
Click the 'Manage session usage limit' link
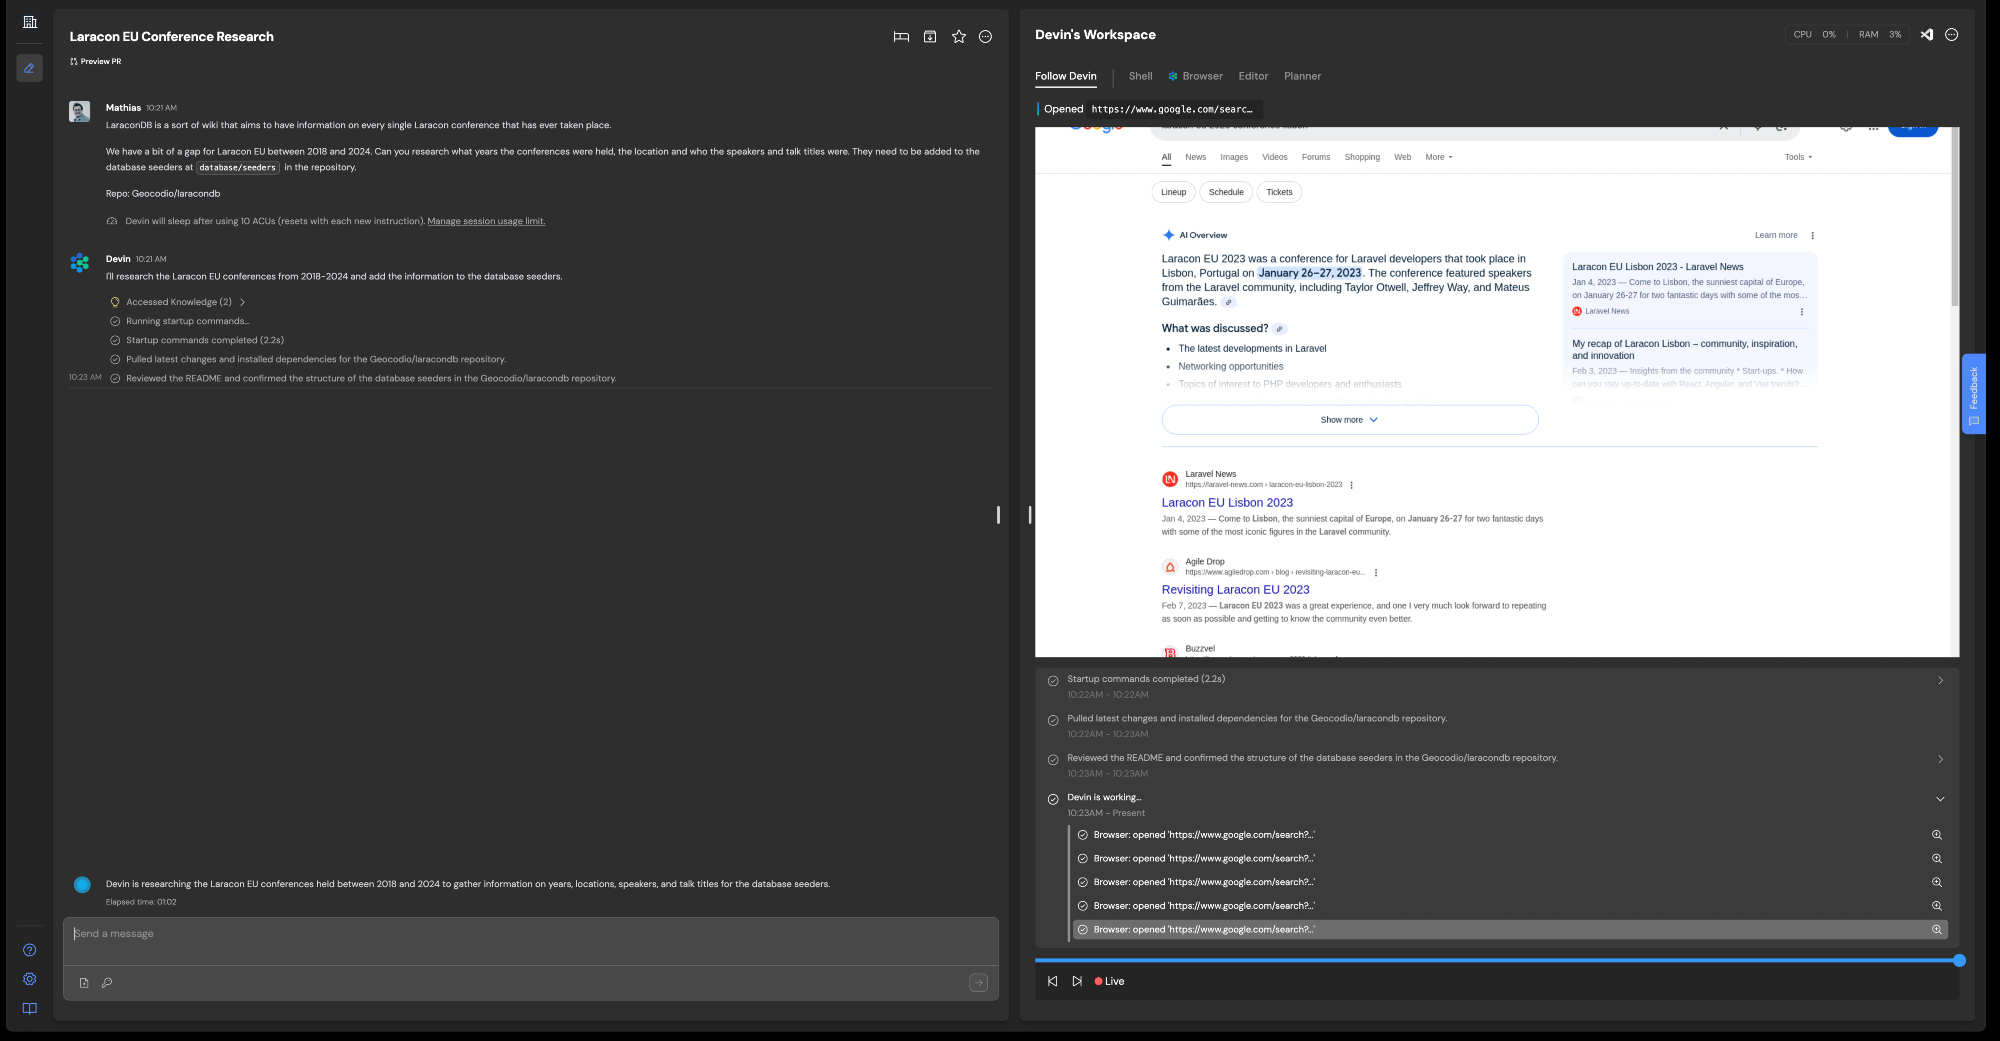(x=486, y=221)
